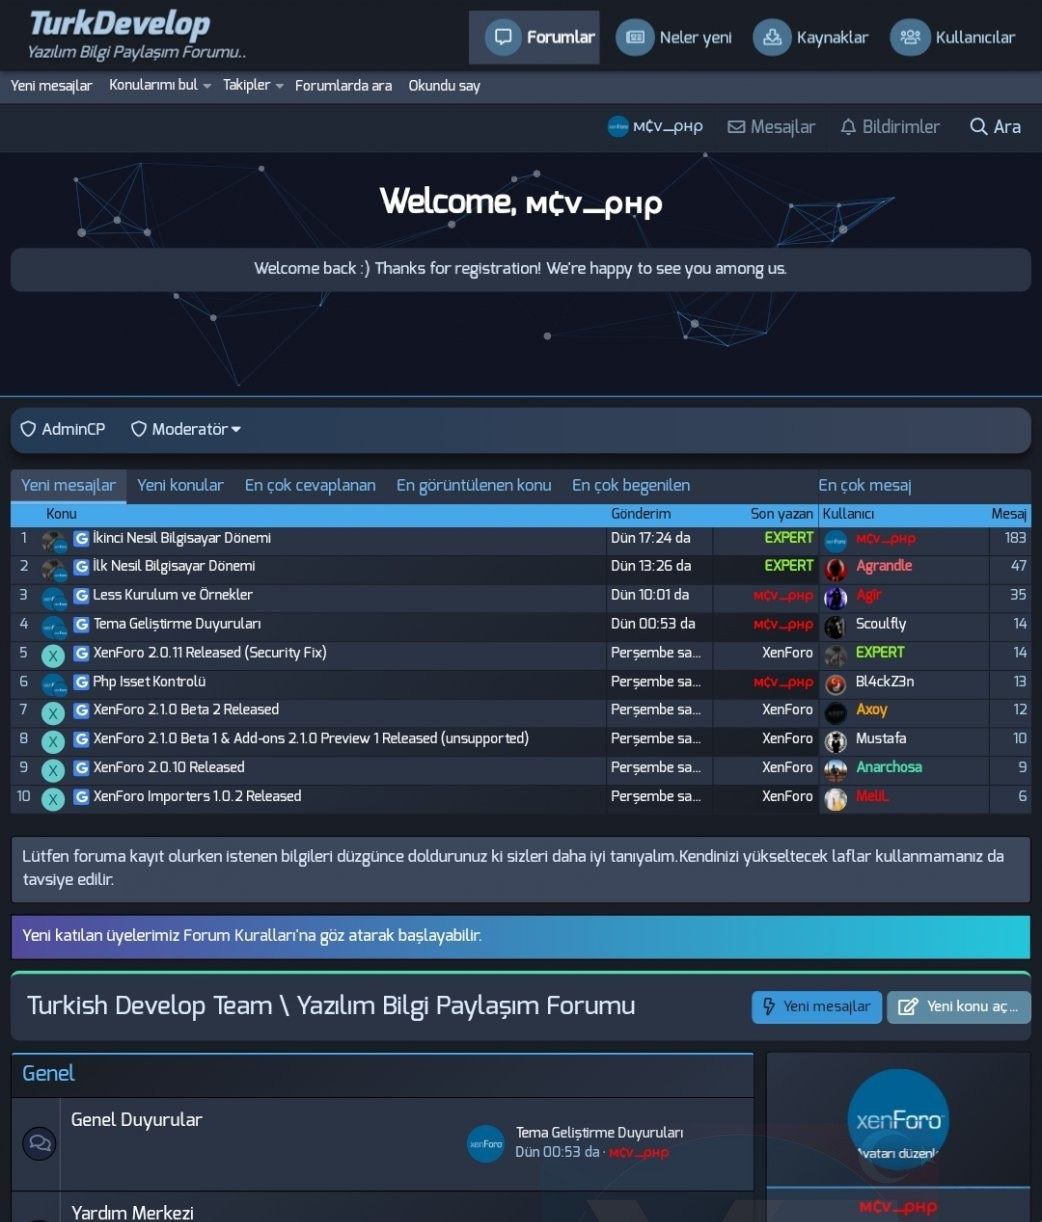Switch to the Yeni konular tab
The image size is (1042, 1222).
coord(180,485)
